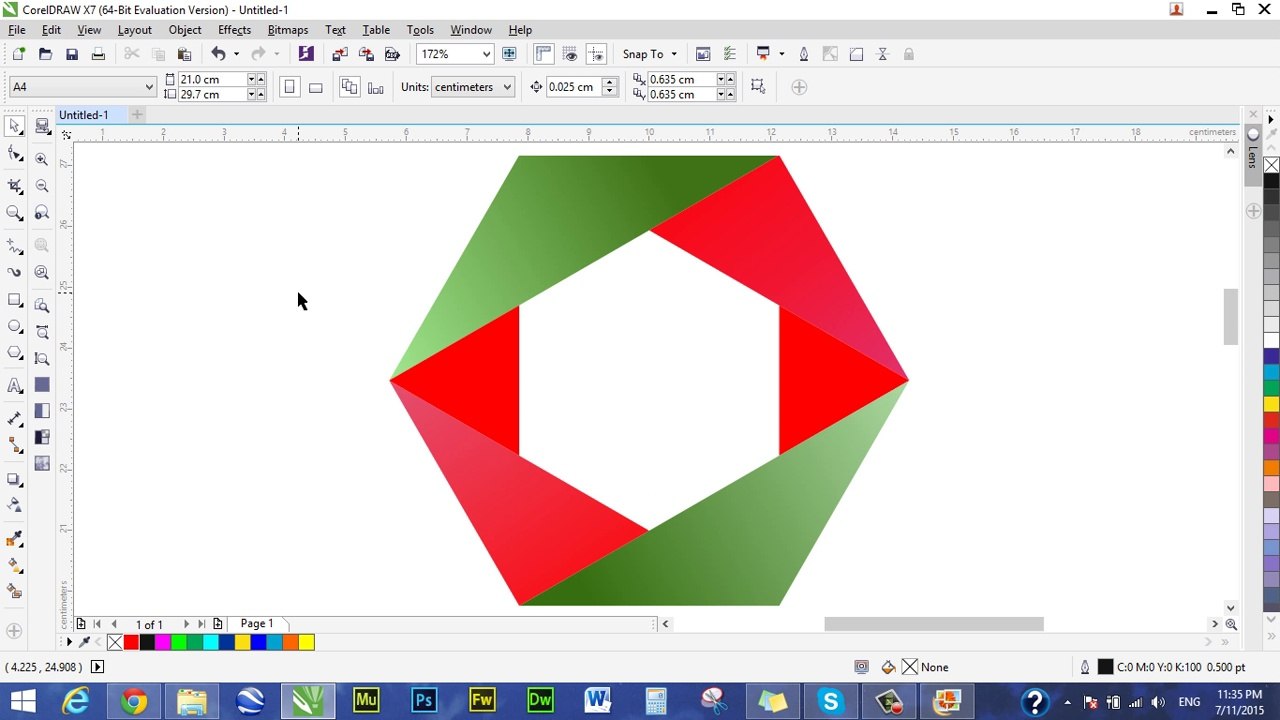Click the Import icon
Screen dimensions: 1280x720
340,54
